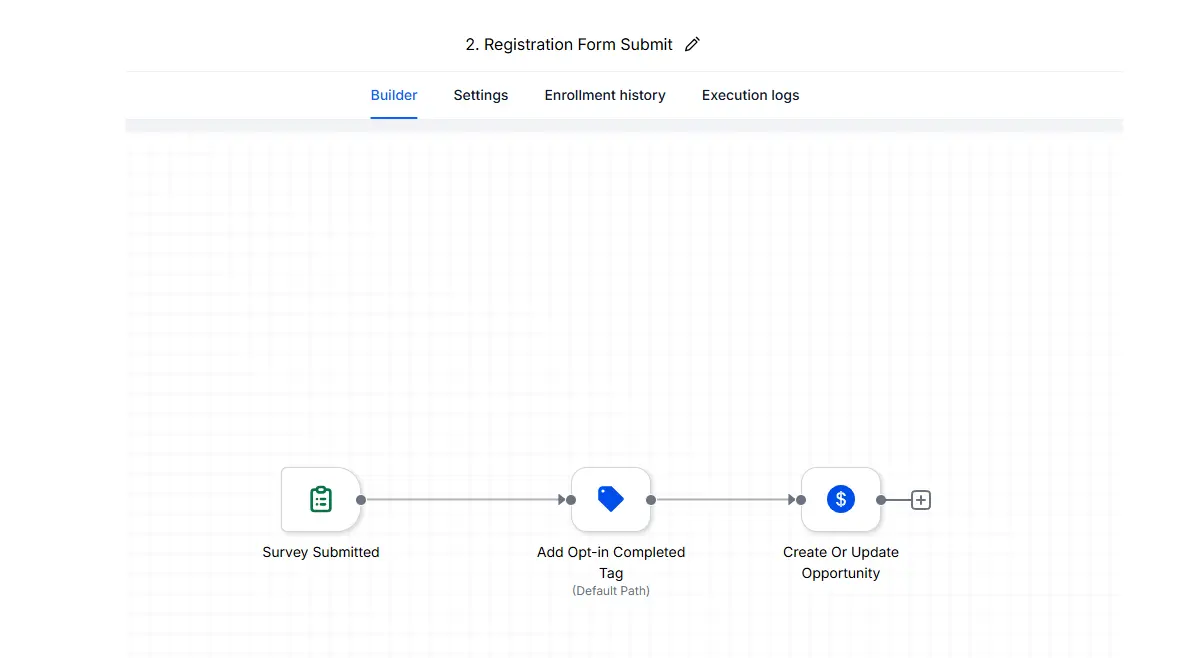Click the 'Add Opt-in Completed Tag' label
Screen dimensions: 1199x658
tap(610, 562)
